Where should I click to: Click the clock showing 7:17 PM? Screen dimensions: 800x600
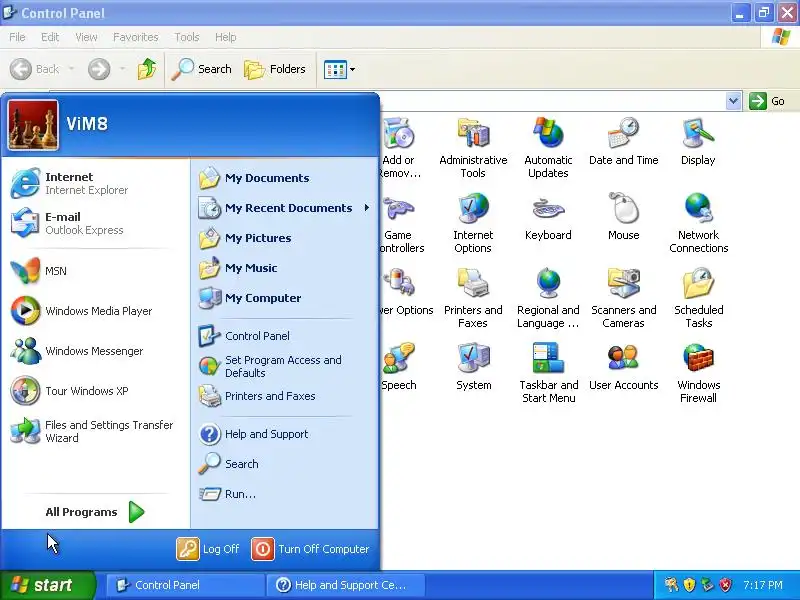tap(763, 585)
